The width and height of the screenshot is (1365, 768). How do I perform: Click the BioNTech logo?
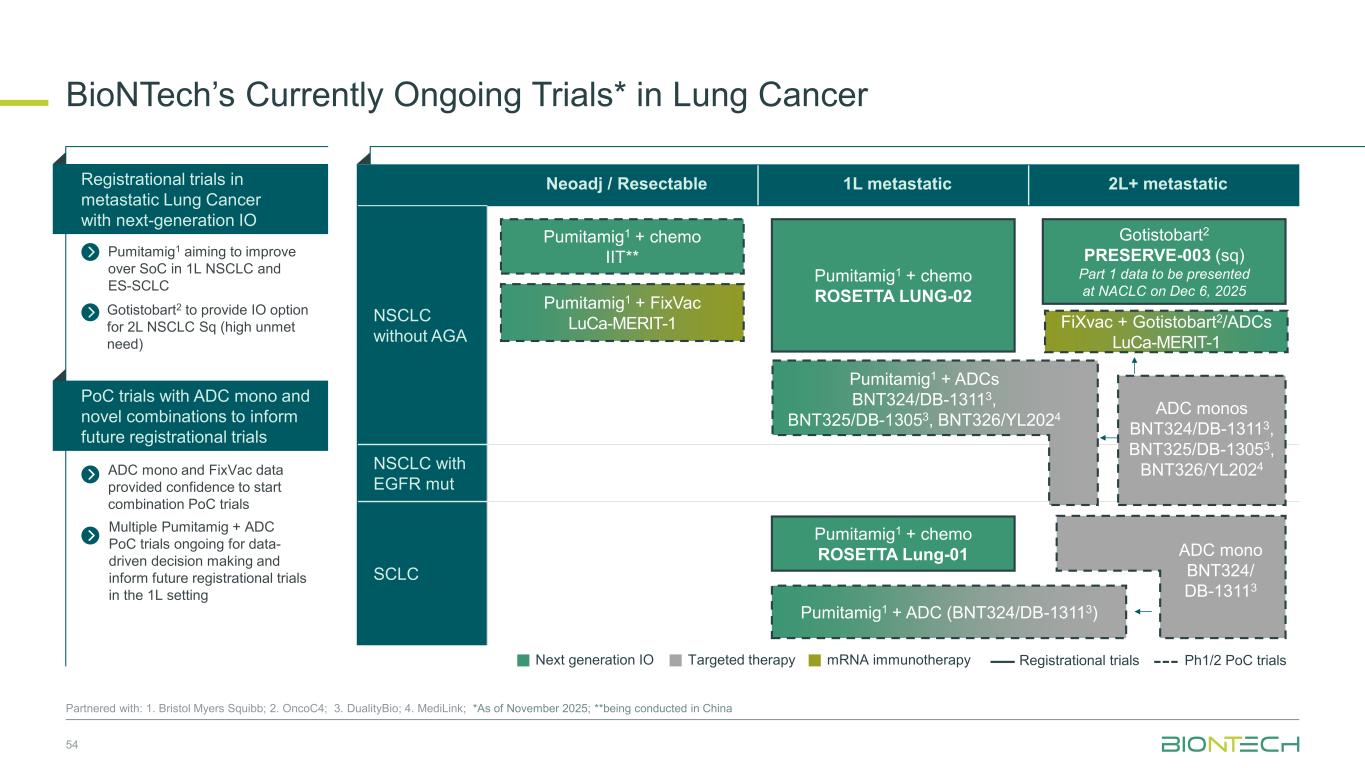[1230, 745]
